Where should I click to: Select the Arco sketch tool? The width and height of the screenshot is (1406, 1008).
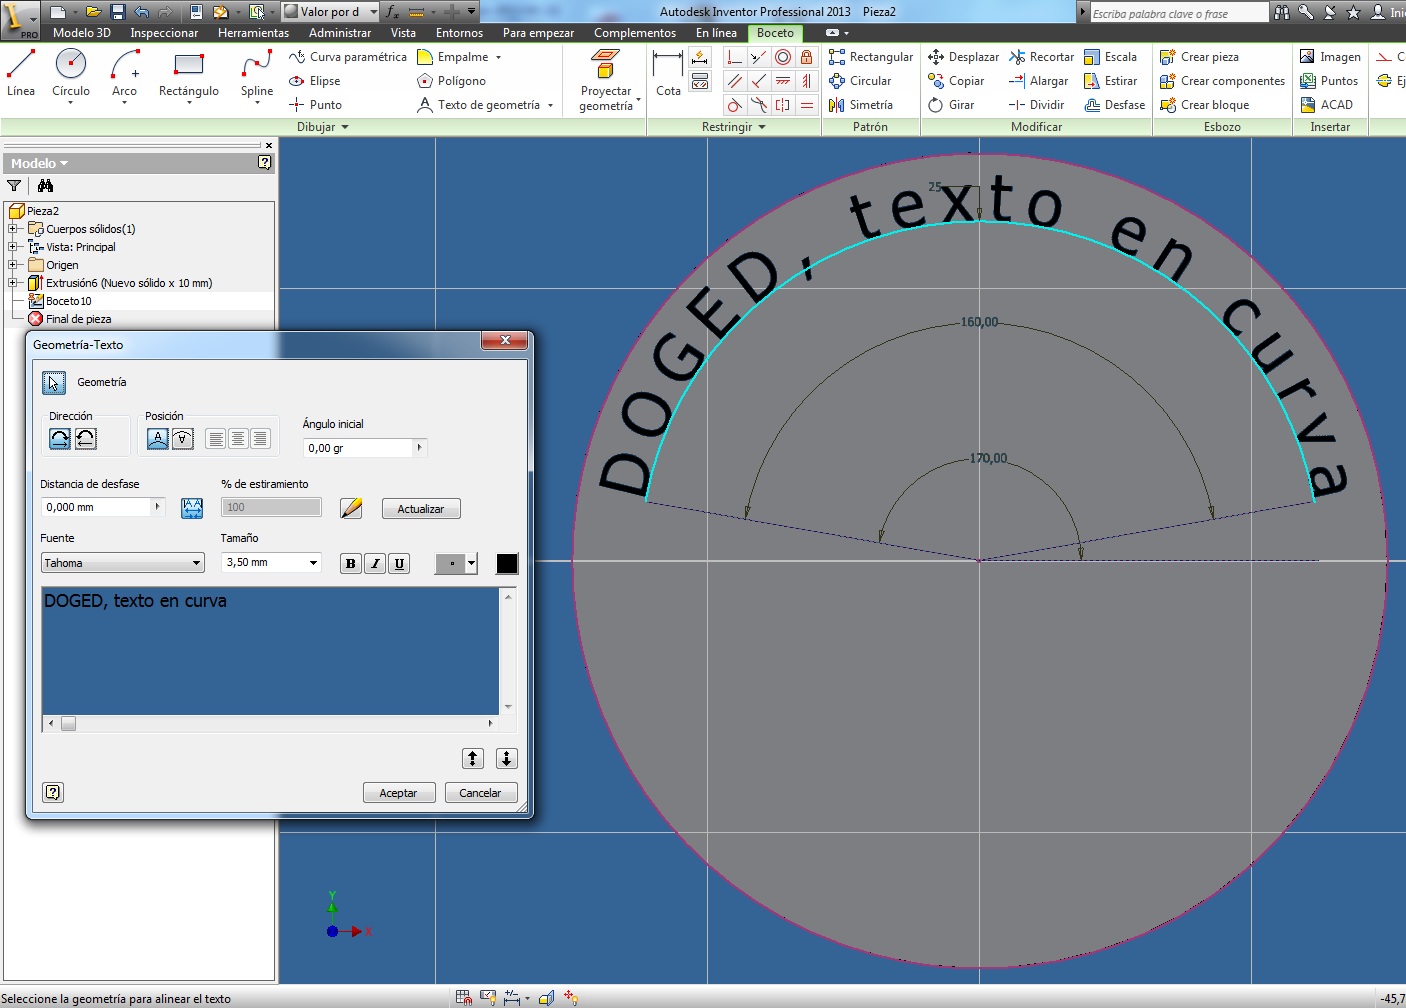click(x=124, y=75)
